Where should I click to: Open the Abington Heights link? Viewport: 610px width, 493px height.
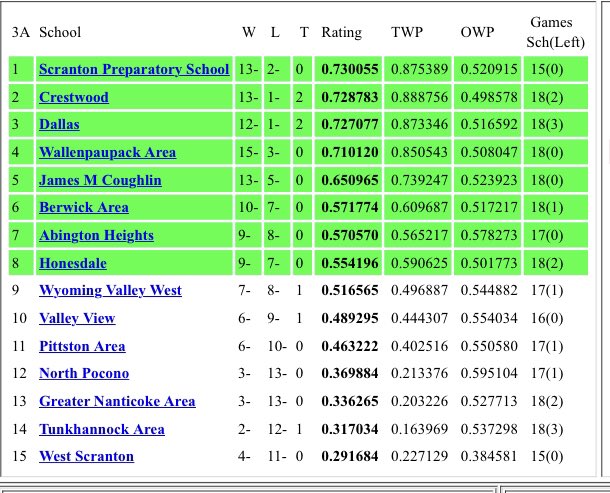[96, 235]
